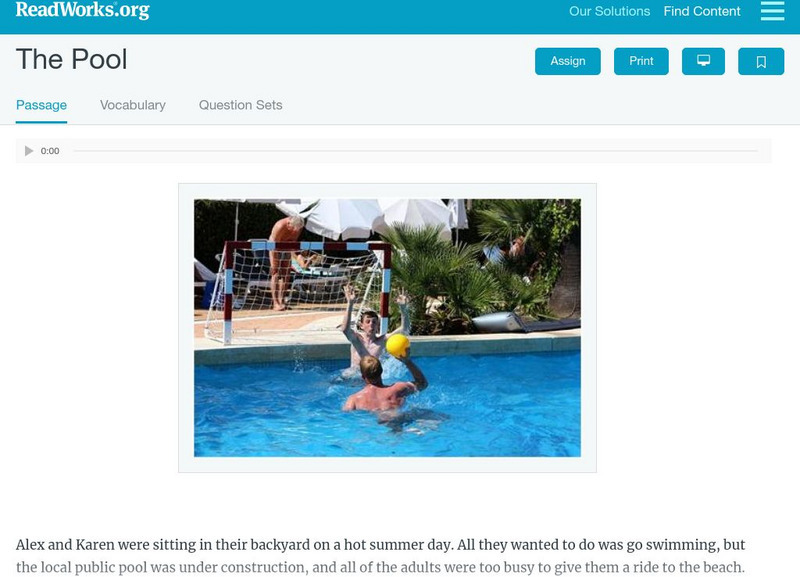Open the hamburger menu icon
800x577 pixels.
pos(772,11)
